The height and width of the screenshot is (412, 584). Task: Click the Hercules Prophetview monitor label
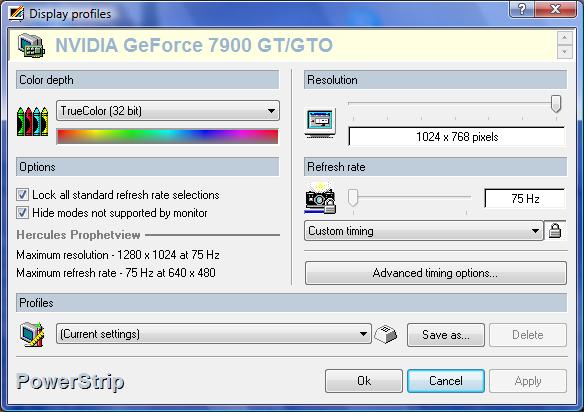coord(78,235)
